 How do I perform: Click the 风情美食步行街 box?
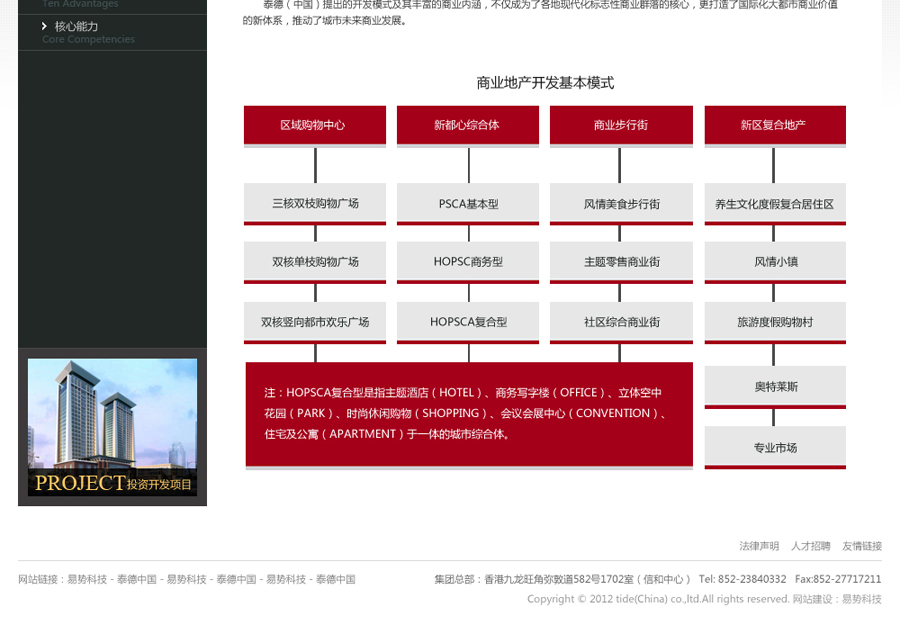(621, 203)
